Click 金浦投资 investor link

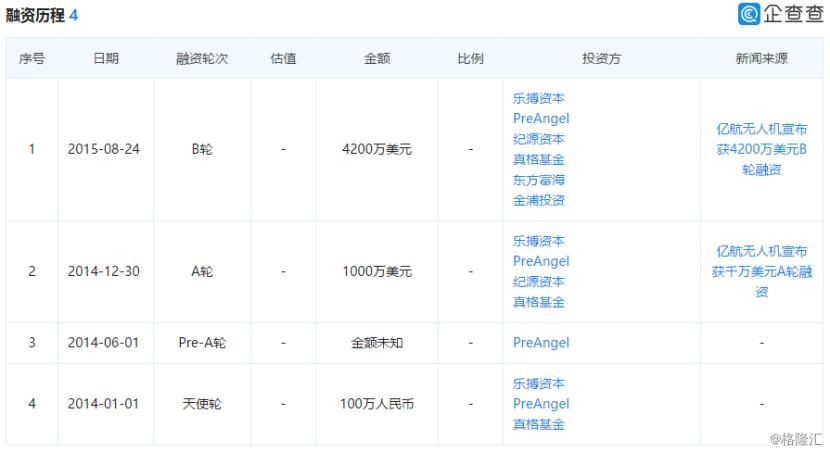click(539, 200)
